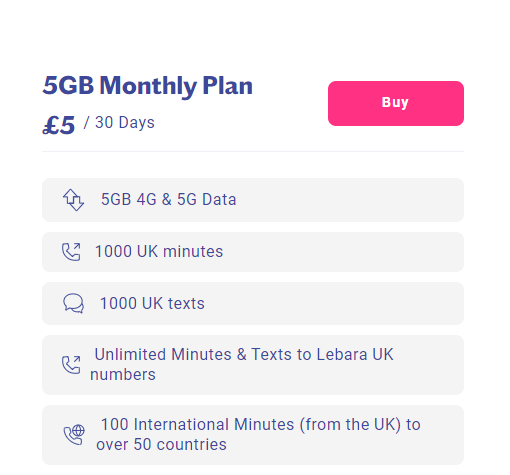
Task: Select the 5GB Monthly Plan heading
Action: coord(148,86)
